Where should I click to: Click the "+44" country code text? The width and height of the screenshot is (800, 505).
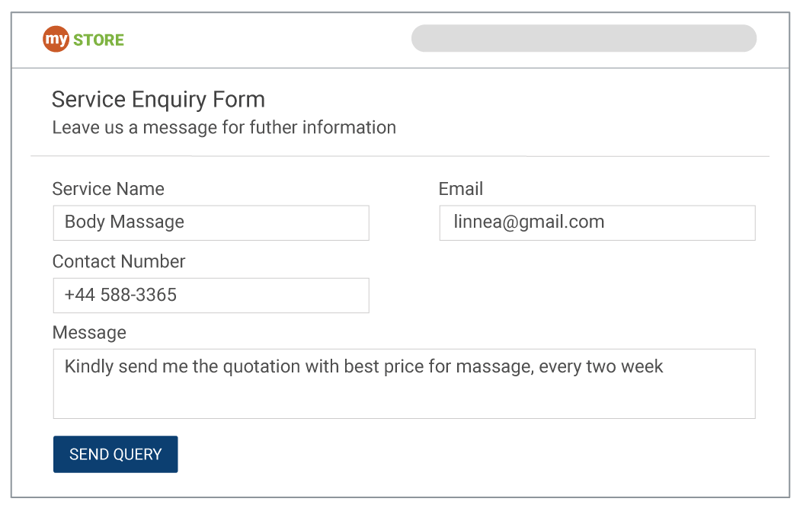pos(79,296)
